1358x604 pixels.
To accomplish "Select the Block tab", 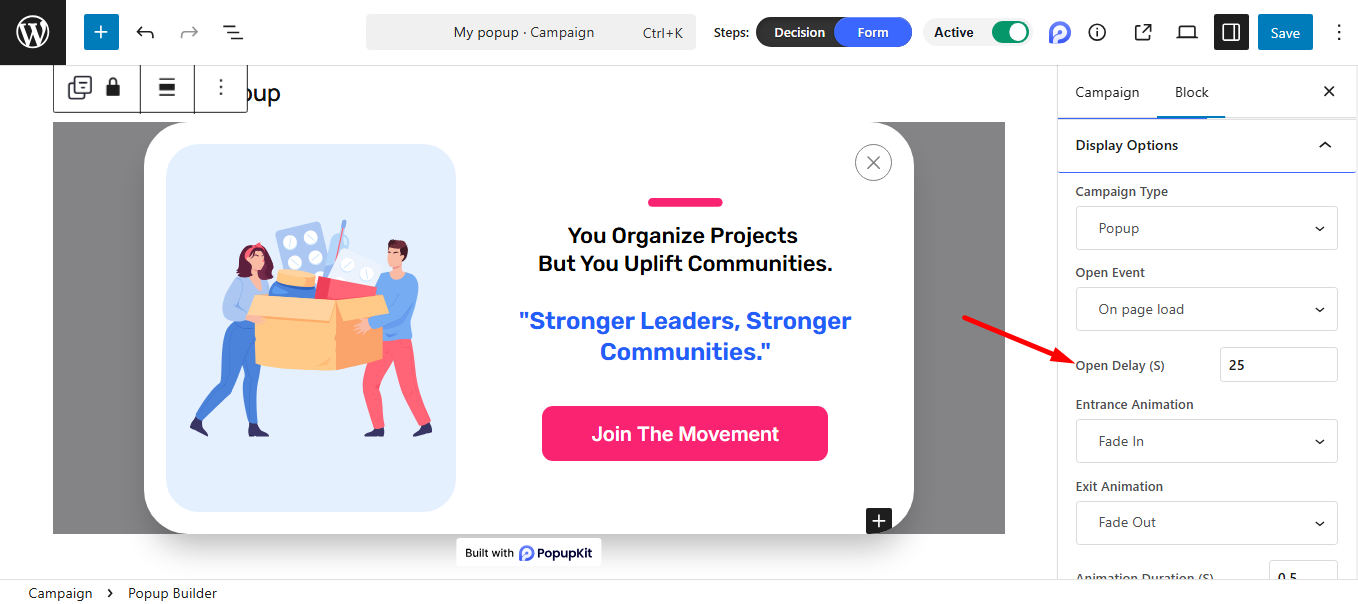I will coord(1191,92).
